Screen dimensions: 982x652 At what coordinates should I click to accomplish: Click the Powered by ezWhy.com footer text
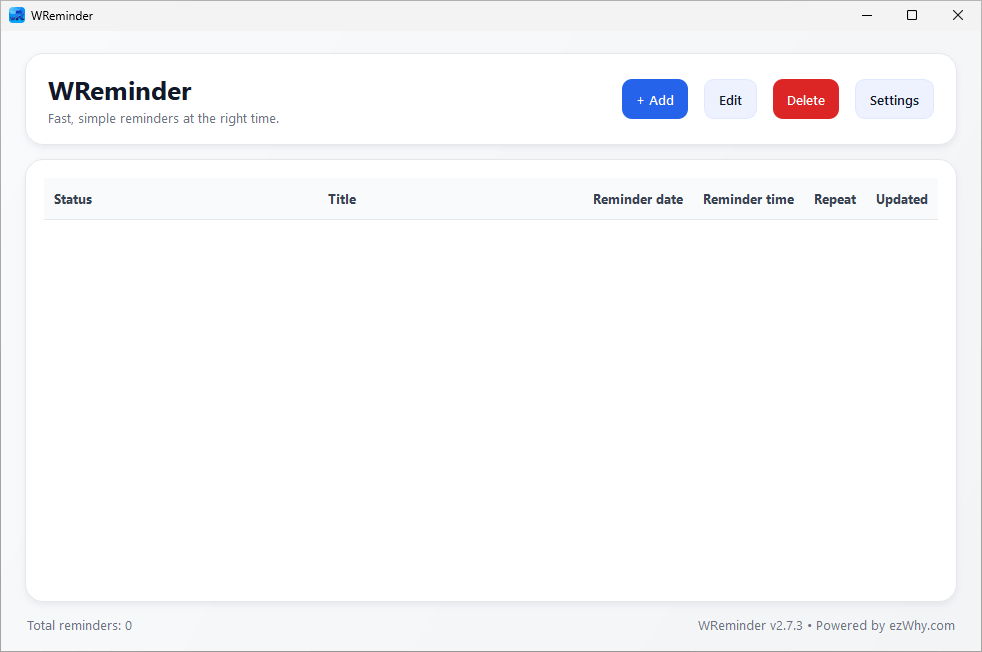coord(885,625)
